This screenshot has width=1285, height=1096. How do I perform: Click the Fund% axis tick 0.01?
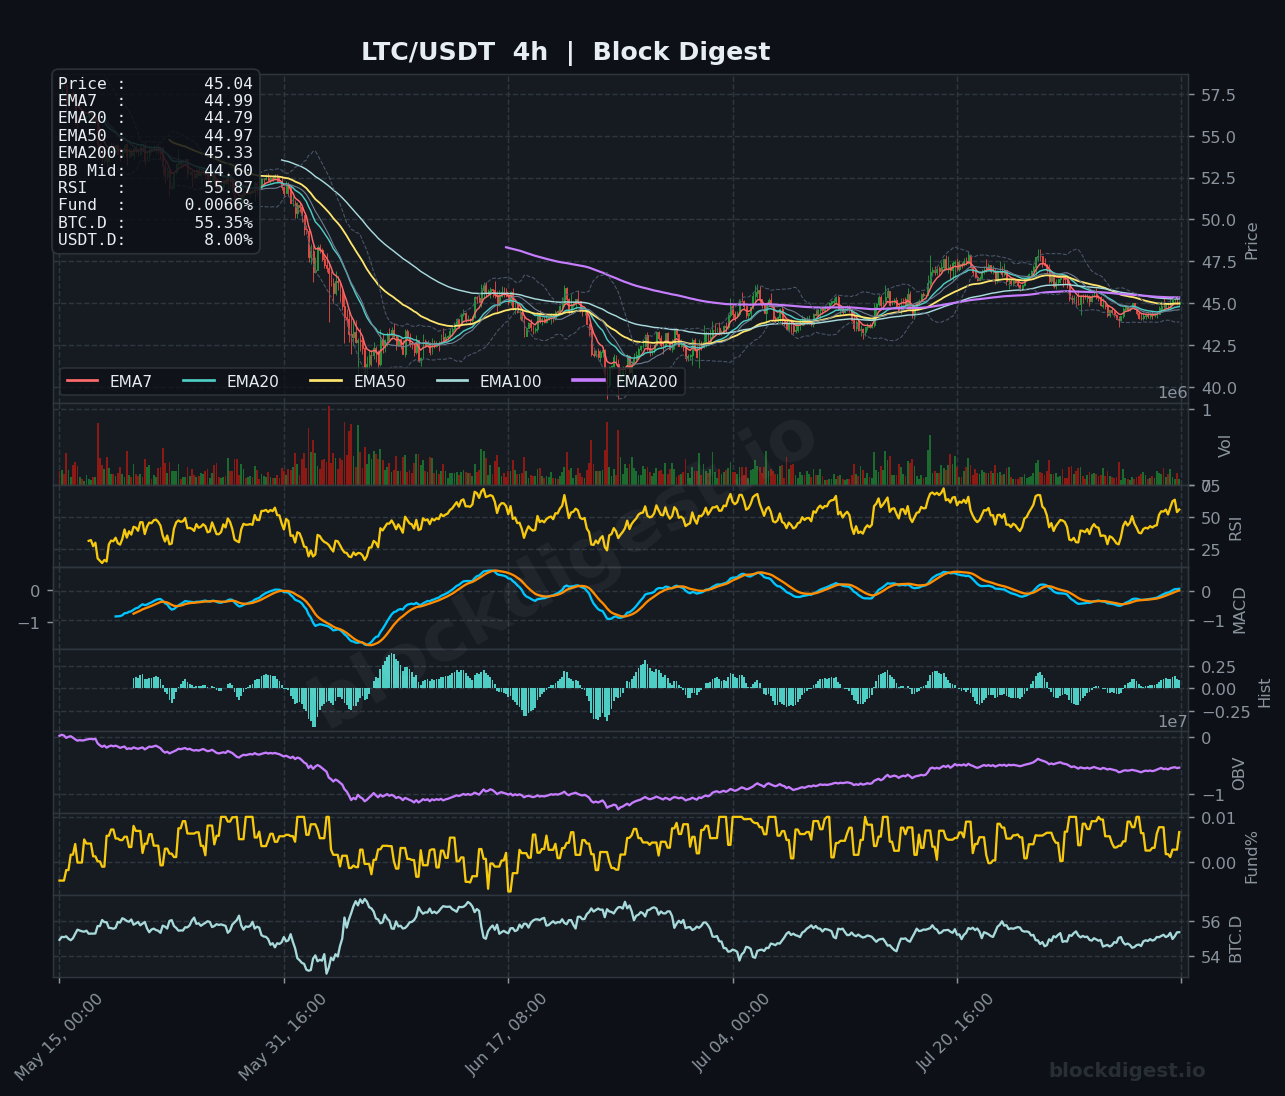pyautogui.click(x=1217, y=819)
